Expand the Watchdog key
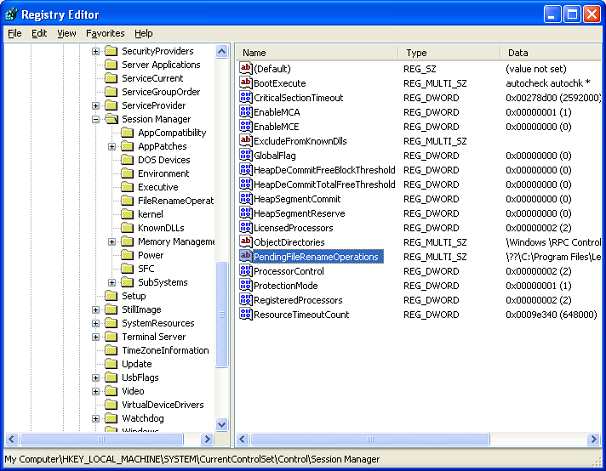The height and width of the screenshot is (471, 606). pos(96,418)
